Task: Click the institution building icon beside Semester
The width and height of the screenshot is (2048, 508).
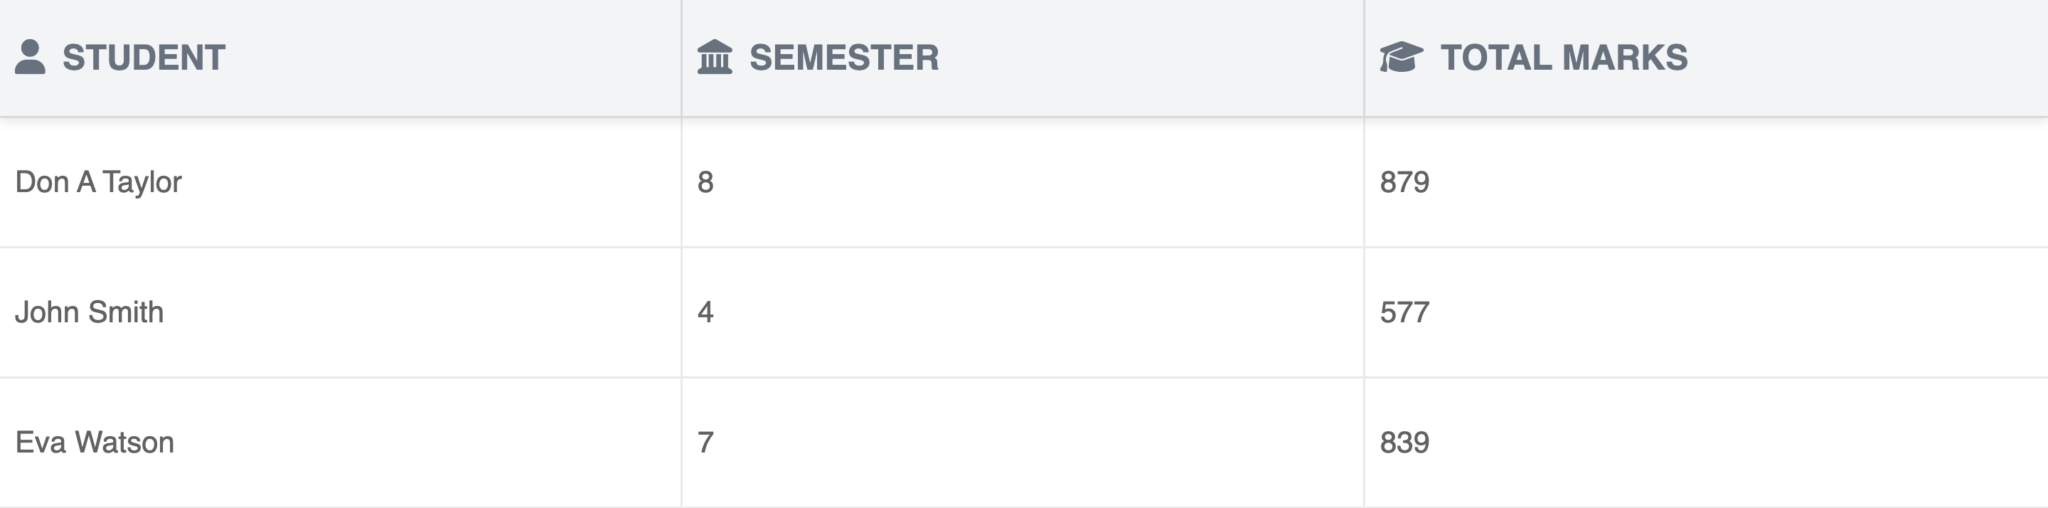Action: (715, 57)
